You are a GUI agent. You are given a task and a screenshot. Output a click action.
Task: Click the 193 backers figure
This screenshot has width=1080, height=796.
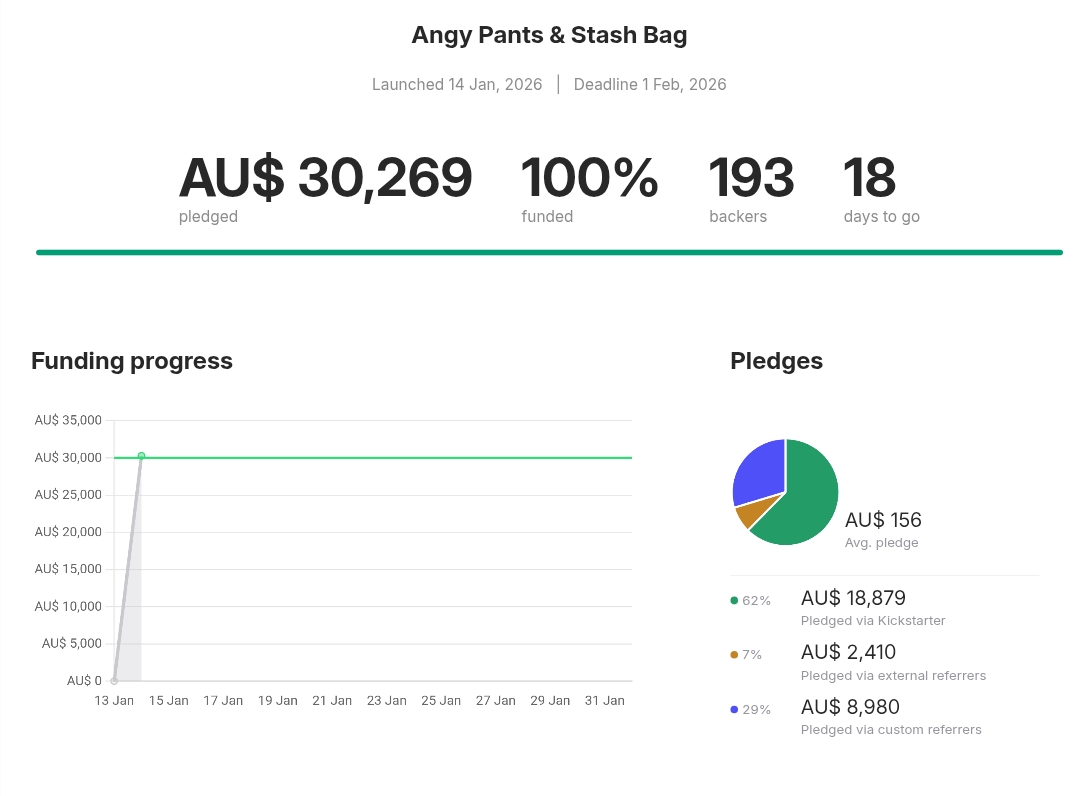(751, 178)
